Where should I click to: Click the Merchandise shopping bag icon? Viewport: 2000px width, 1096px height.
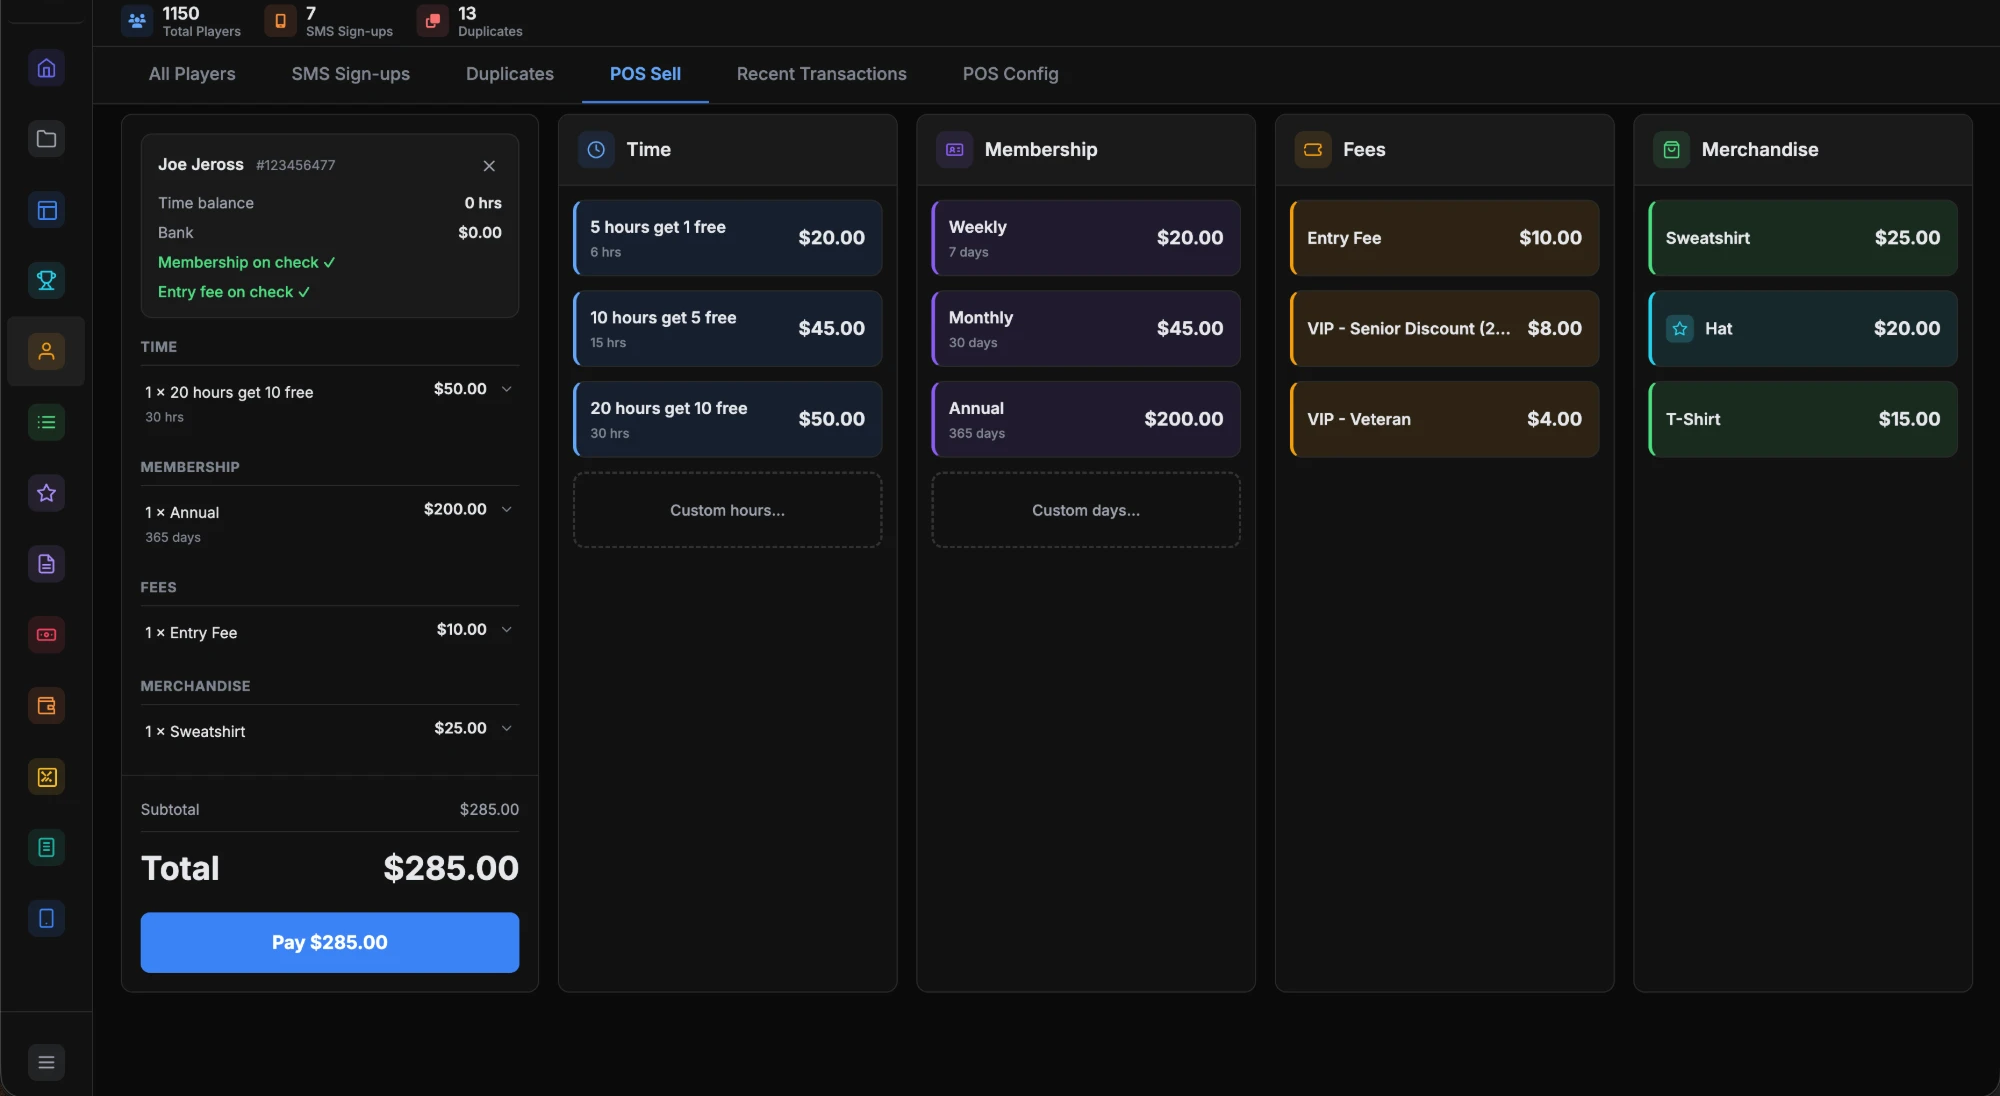[1671, 149]
